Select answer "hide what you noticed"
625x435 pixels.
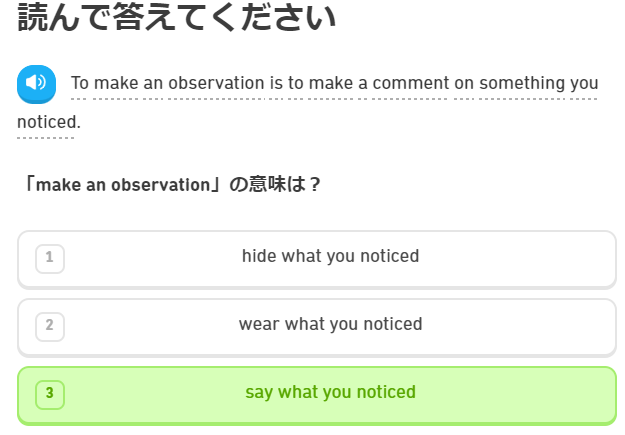coord(330,257)
